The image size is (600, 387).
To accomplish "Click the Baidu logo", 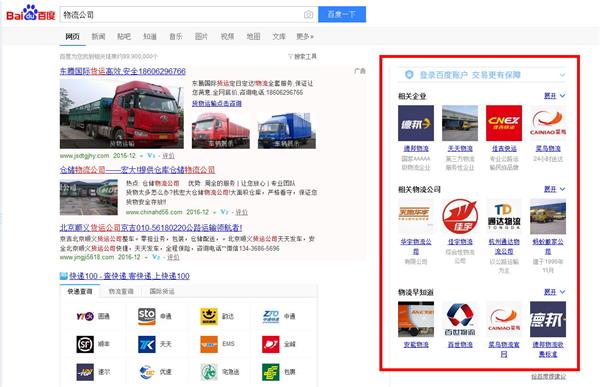I will (31, 14).
